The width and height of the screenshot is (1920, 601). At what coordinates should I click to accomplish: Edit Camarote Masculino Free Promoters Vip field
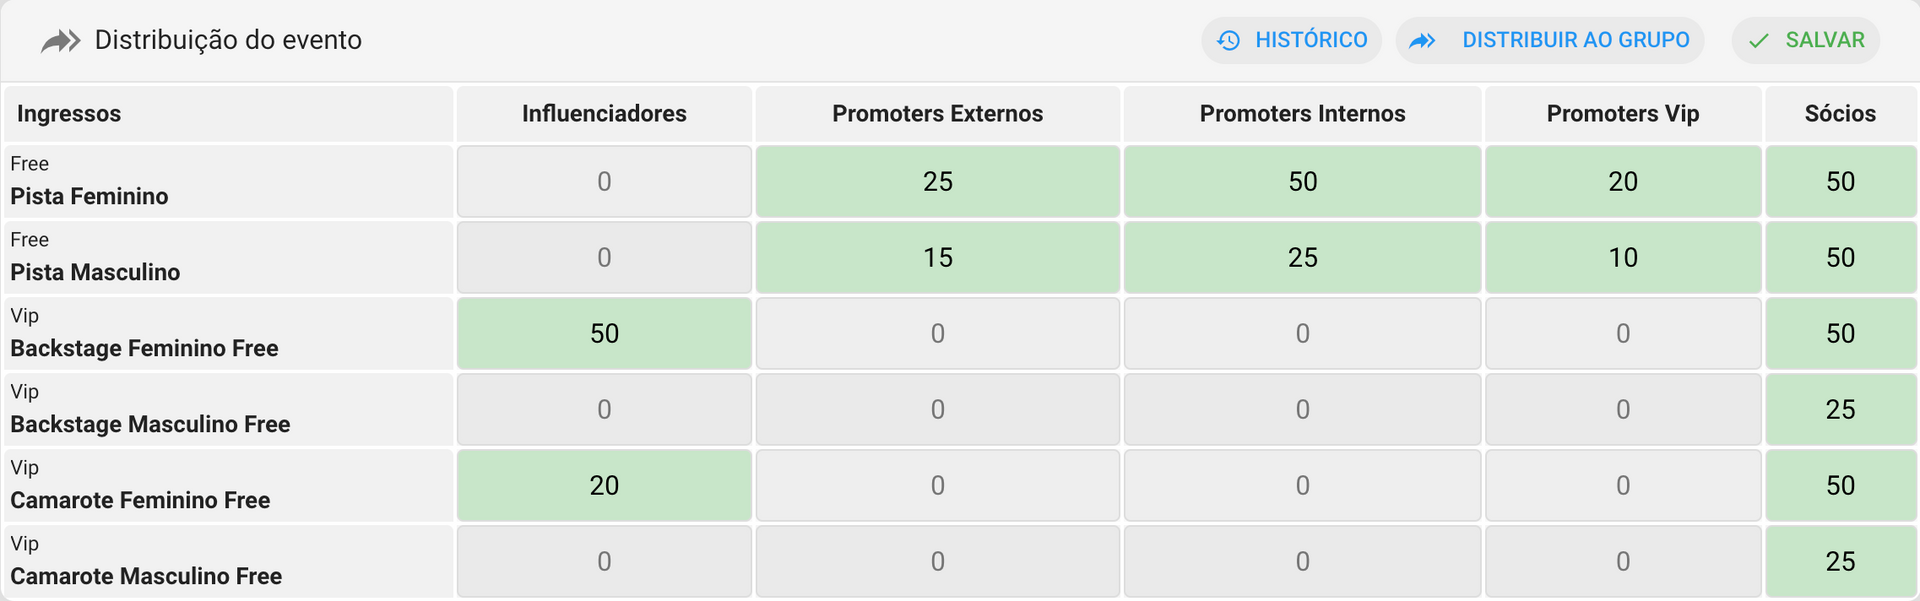[1623, 561]
